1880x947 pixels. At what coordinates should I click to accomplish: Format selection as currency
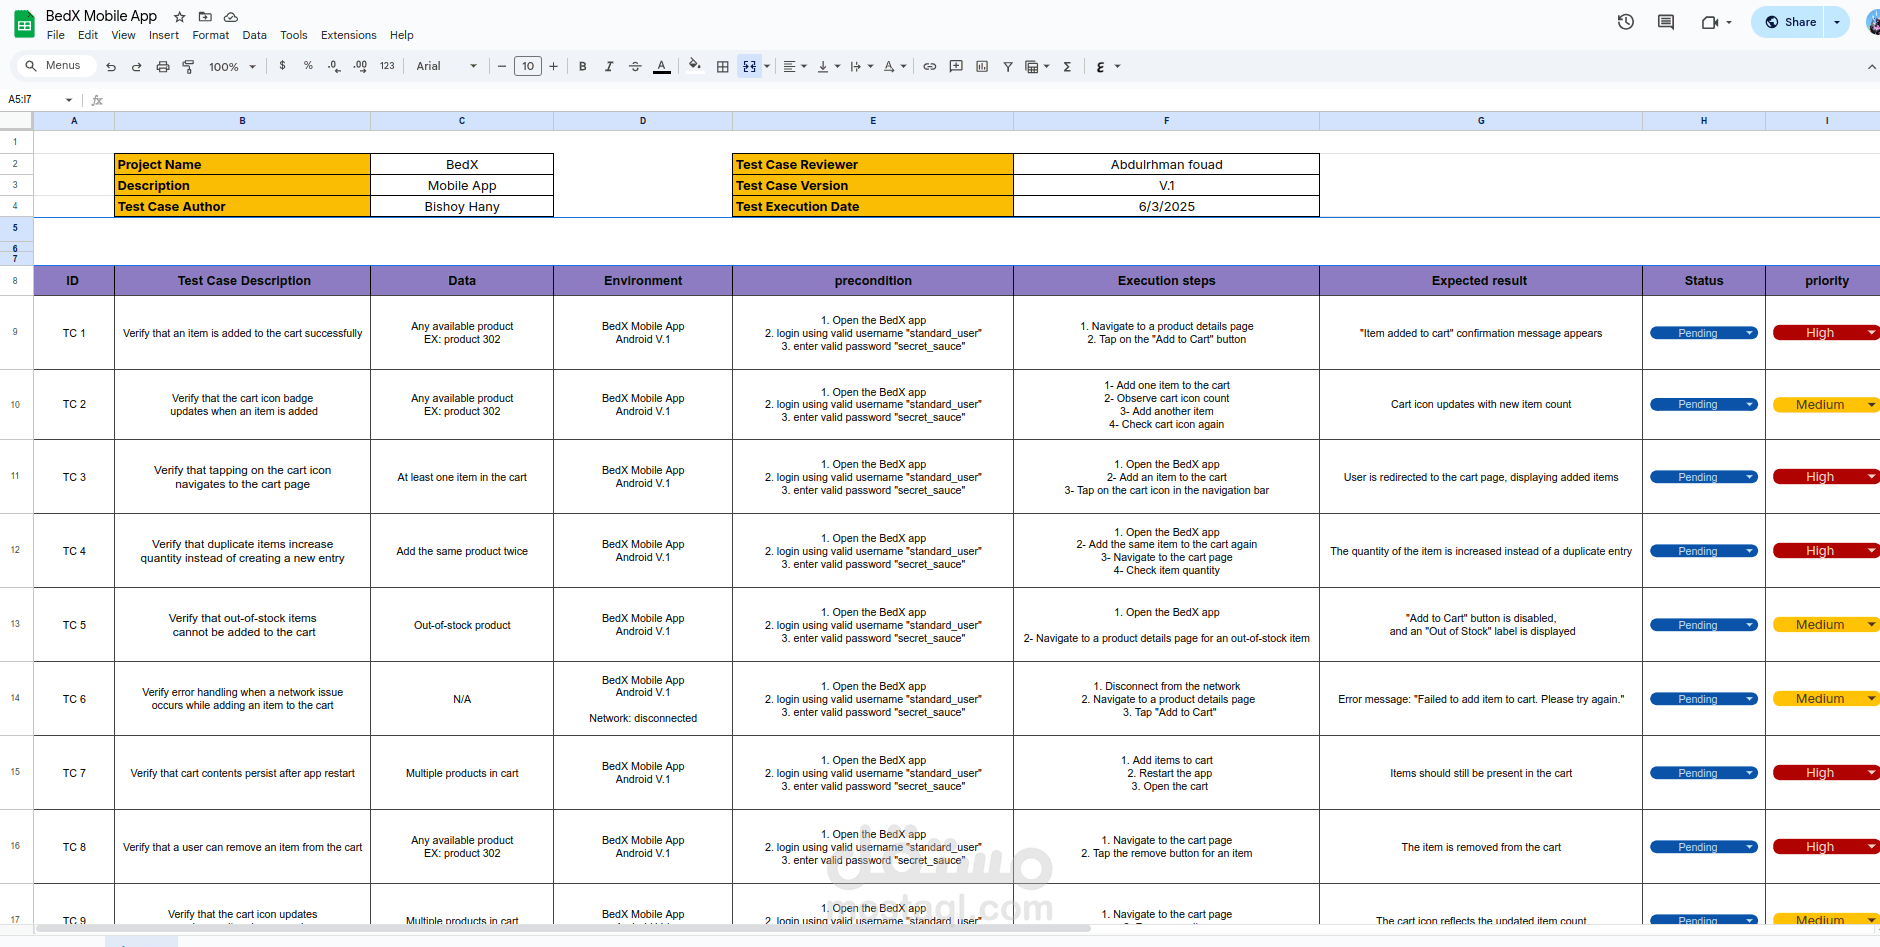coord(282,66)
